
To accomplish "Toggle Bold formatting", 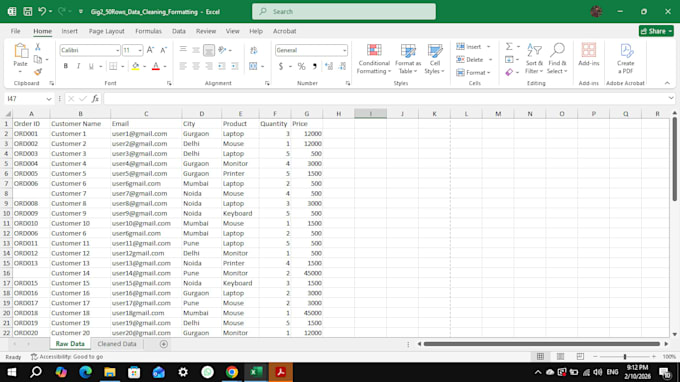I will 65,66.
